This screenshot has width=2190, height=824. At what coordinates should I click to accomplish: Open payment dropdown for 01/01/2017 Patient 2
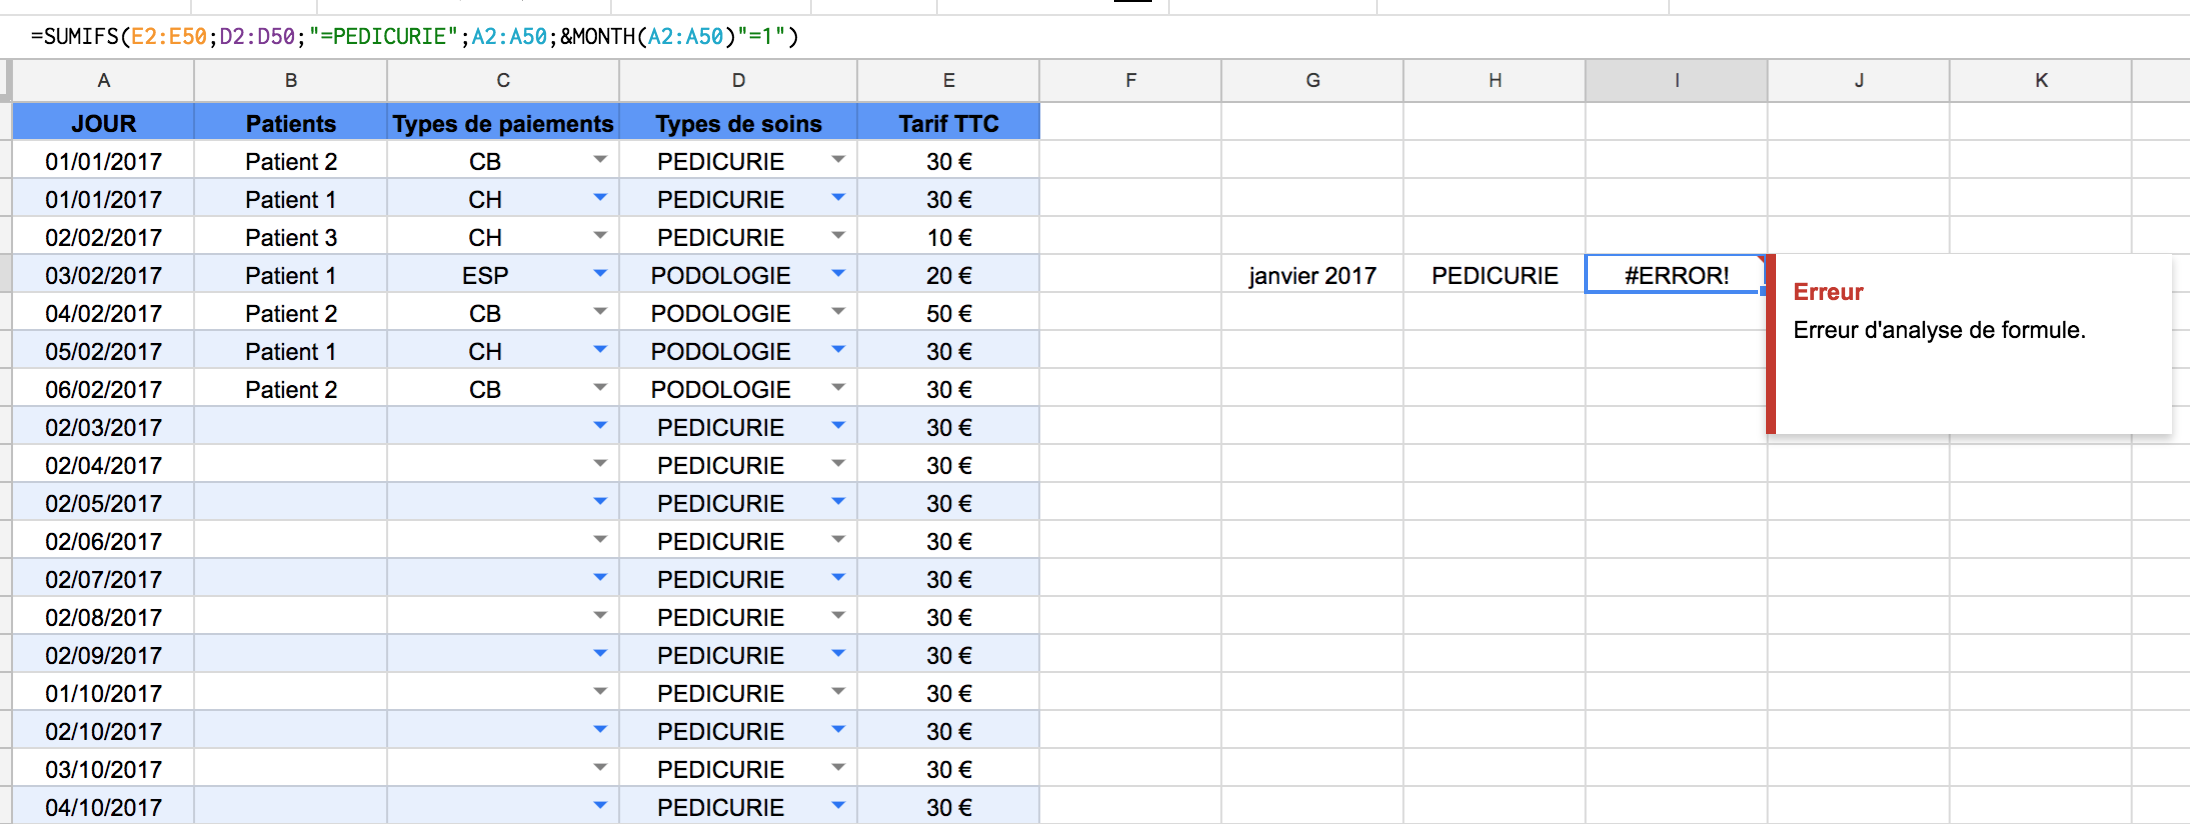pos(600,160)
